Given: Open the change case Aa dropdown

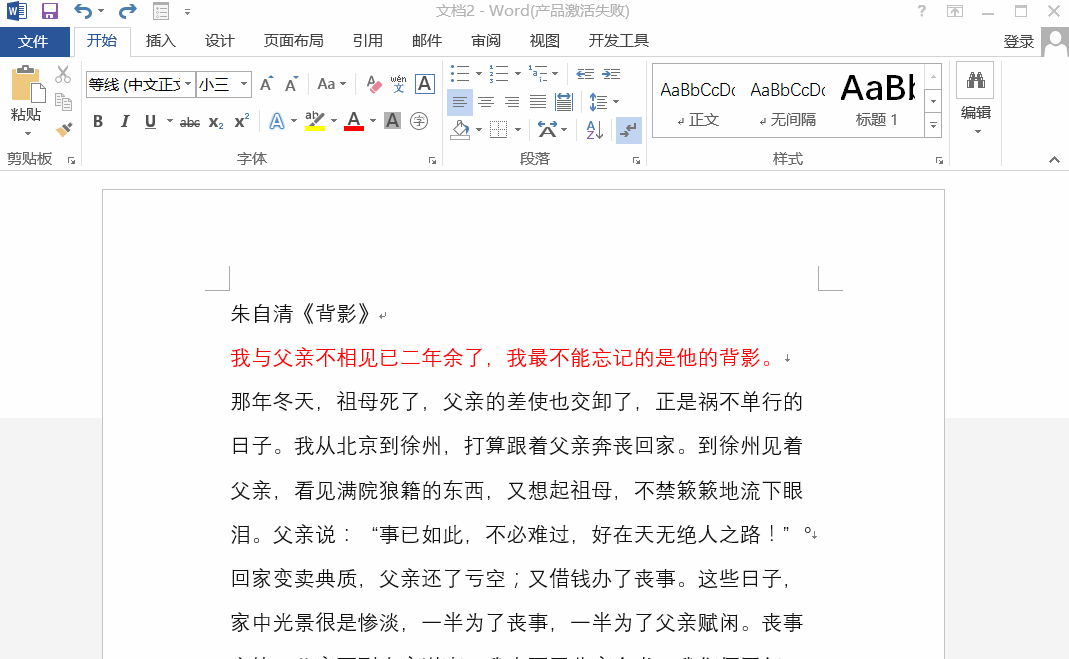Looking at the screenshot, I should (332, 84).
